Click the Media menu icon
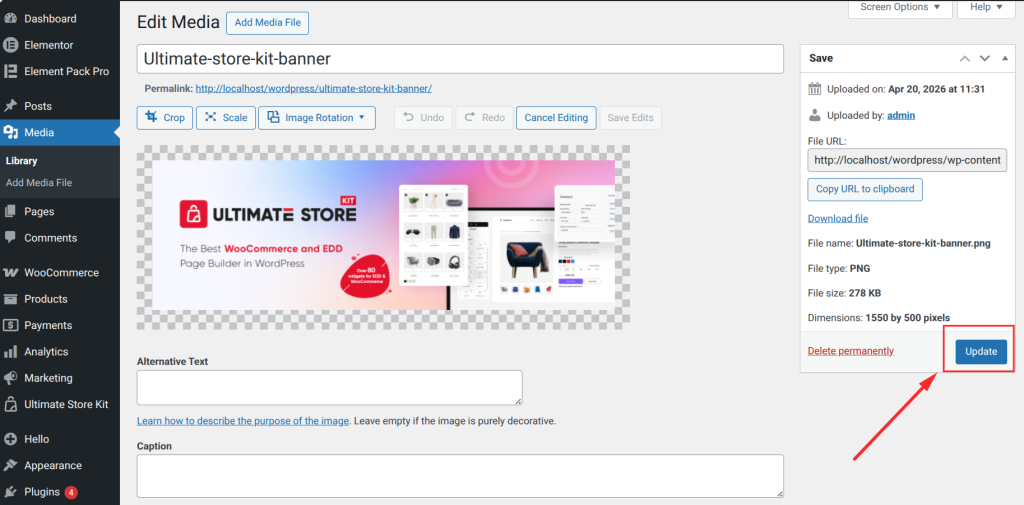The width and height of the screenshot is (1024, 505). (10, 133)
